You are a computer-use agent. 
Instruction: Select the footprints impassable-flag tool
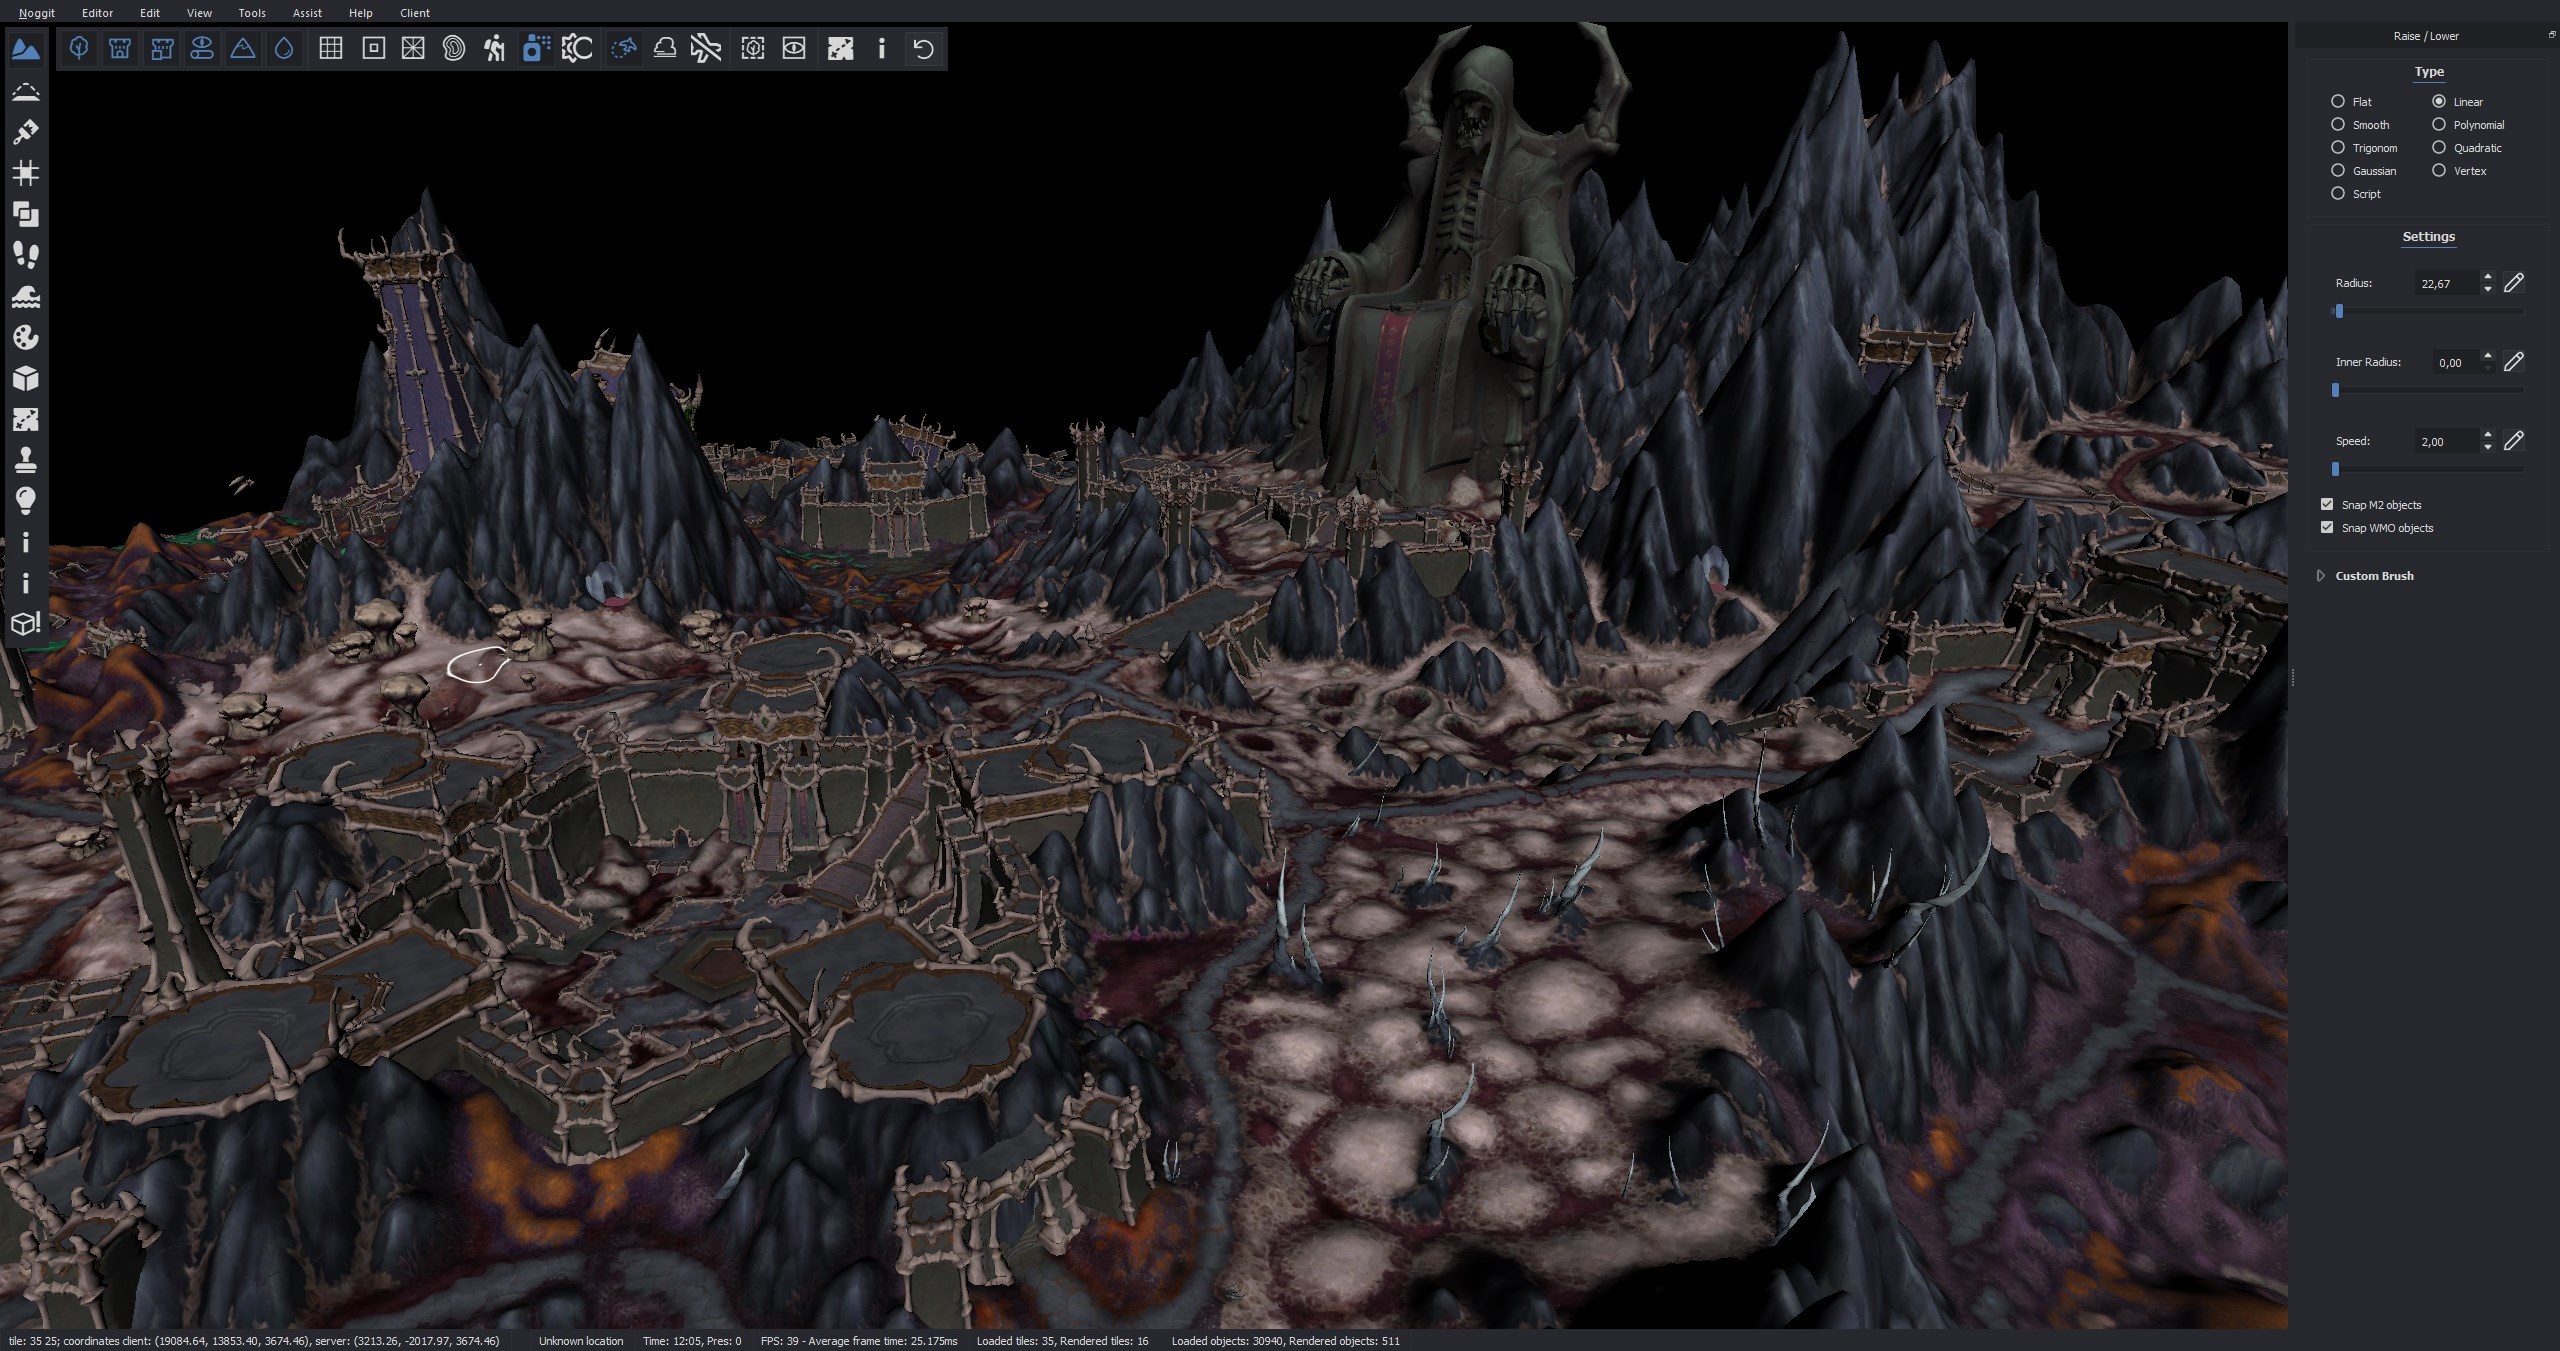pos(26,255)
